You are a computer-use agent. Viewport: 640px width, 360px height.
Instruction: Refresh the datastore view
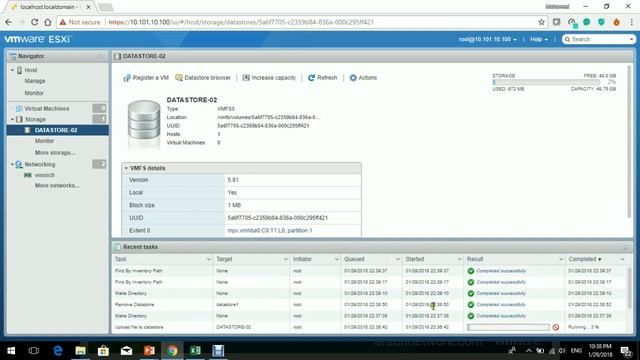(322, 78)
